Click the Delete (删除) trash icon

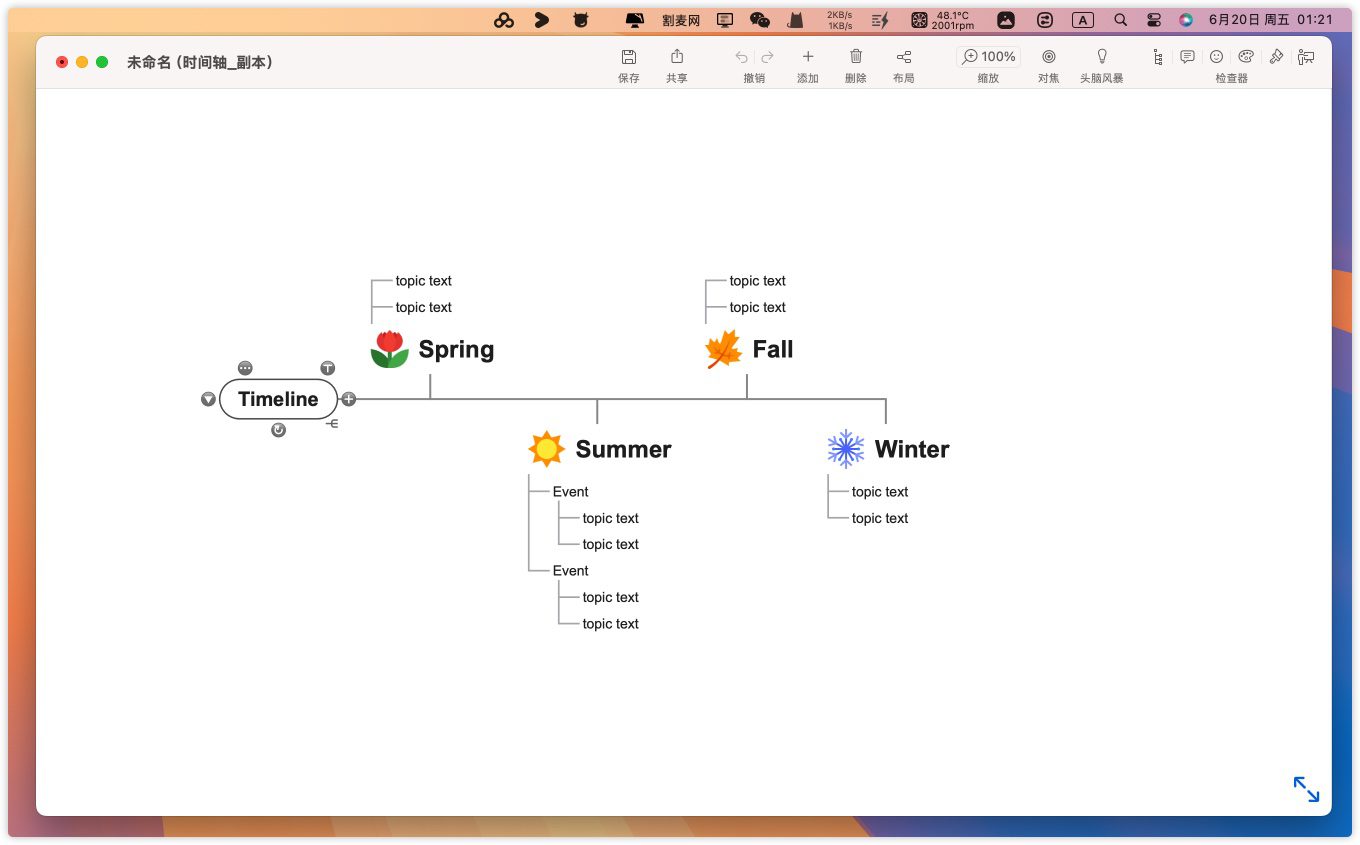856,57
